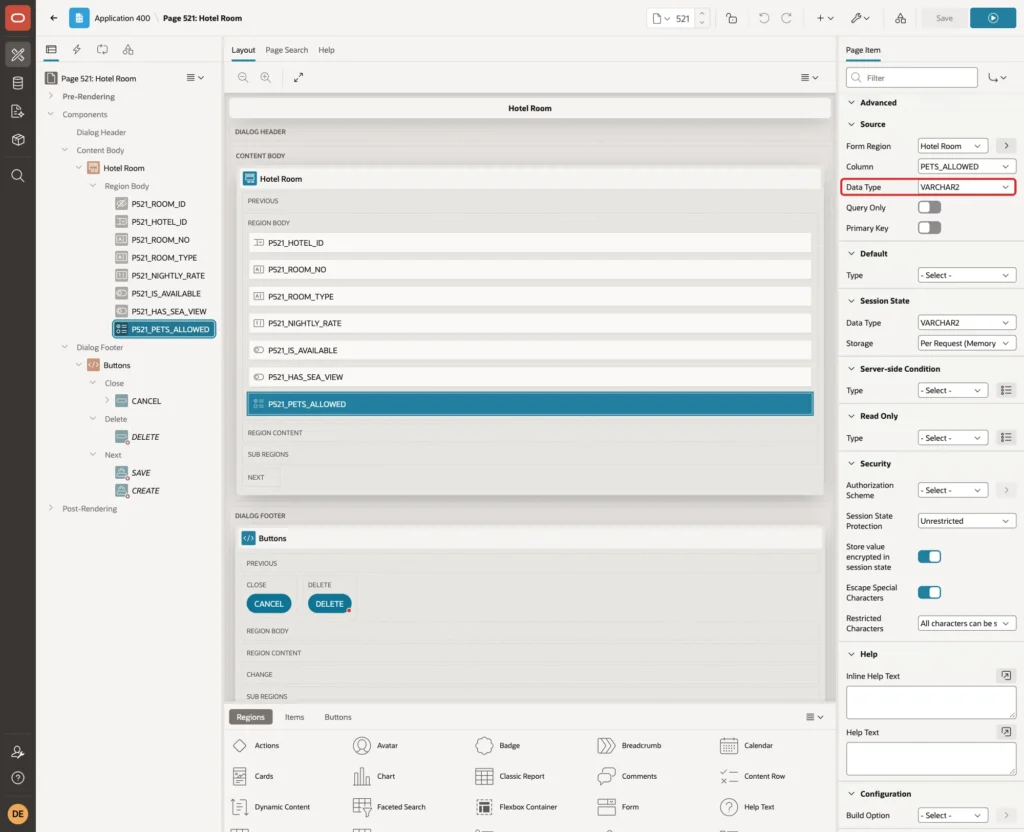Open App Builder from left sidebar
The width and height of the screenshot is (1024, 832).
[x=18, y=55]
